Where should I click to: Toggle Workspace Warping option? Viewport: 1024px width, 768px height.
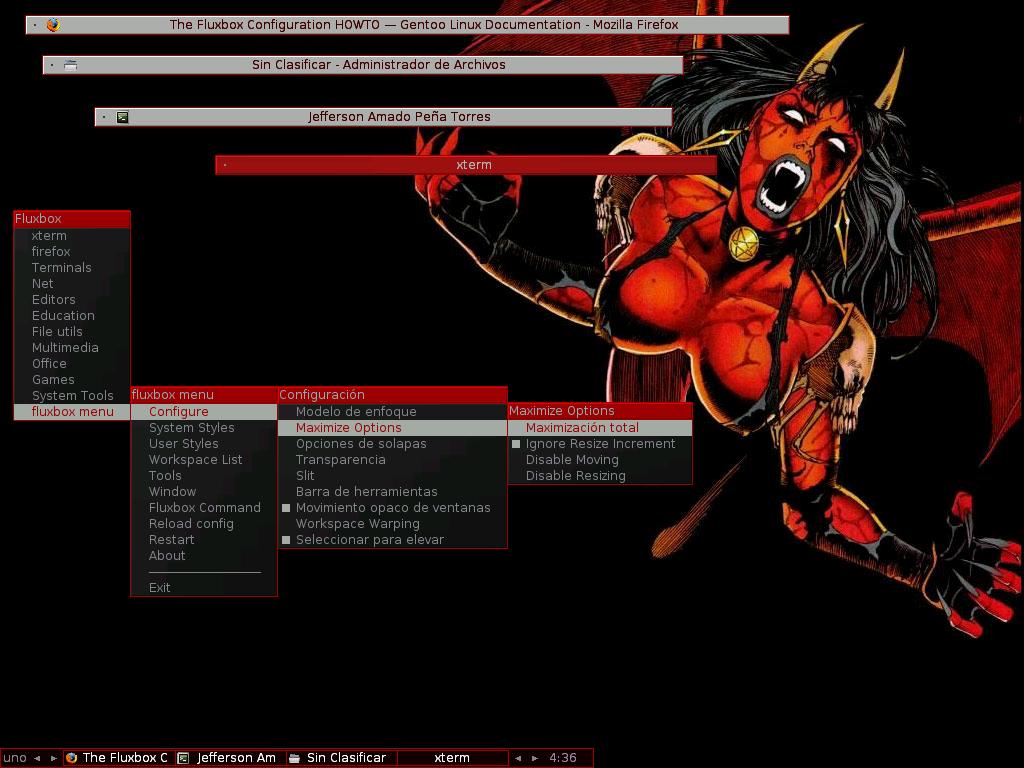point(392,524)
